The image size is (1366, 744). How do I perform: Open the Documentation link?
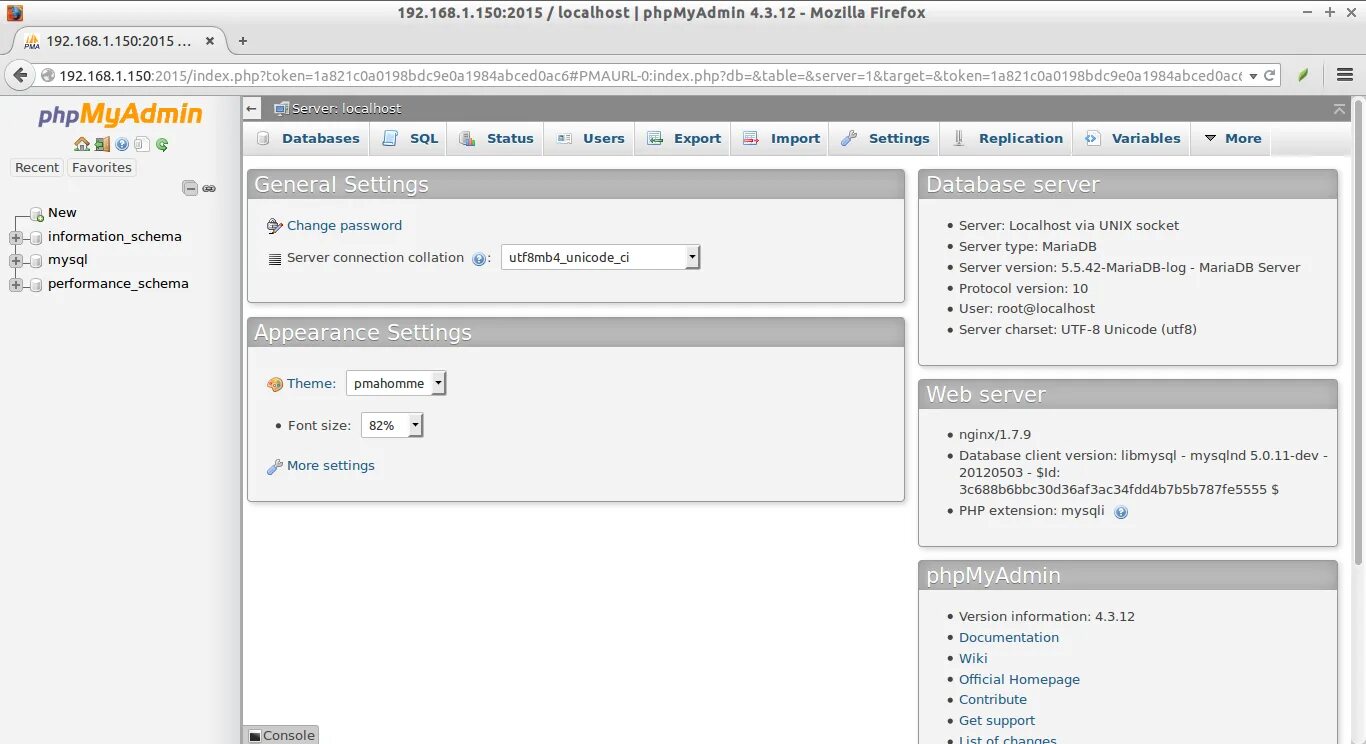(x=1009, y=638)
